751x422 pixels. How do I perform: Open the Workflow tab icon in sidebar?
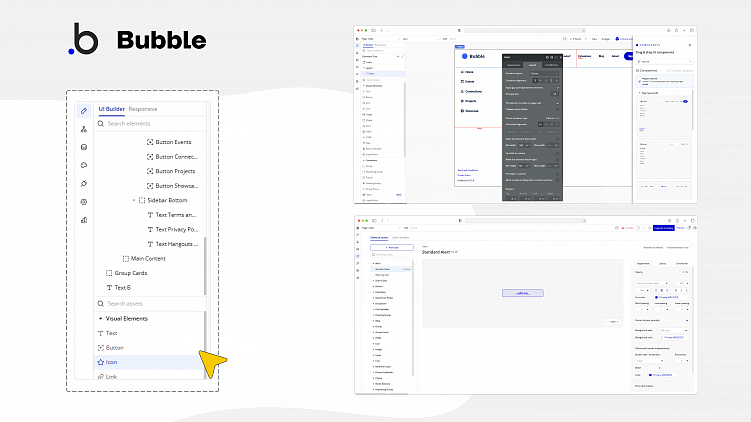(84, 129)
